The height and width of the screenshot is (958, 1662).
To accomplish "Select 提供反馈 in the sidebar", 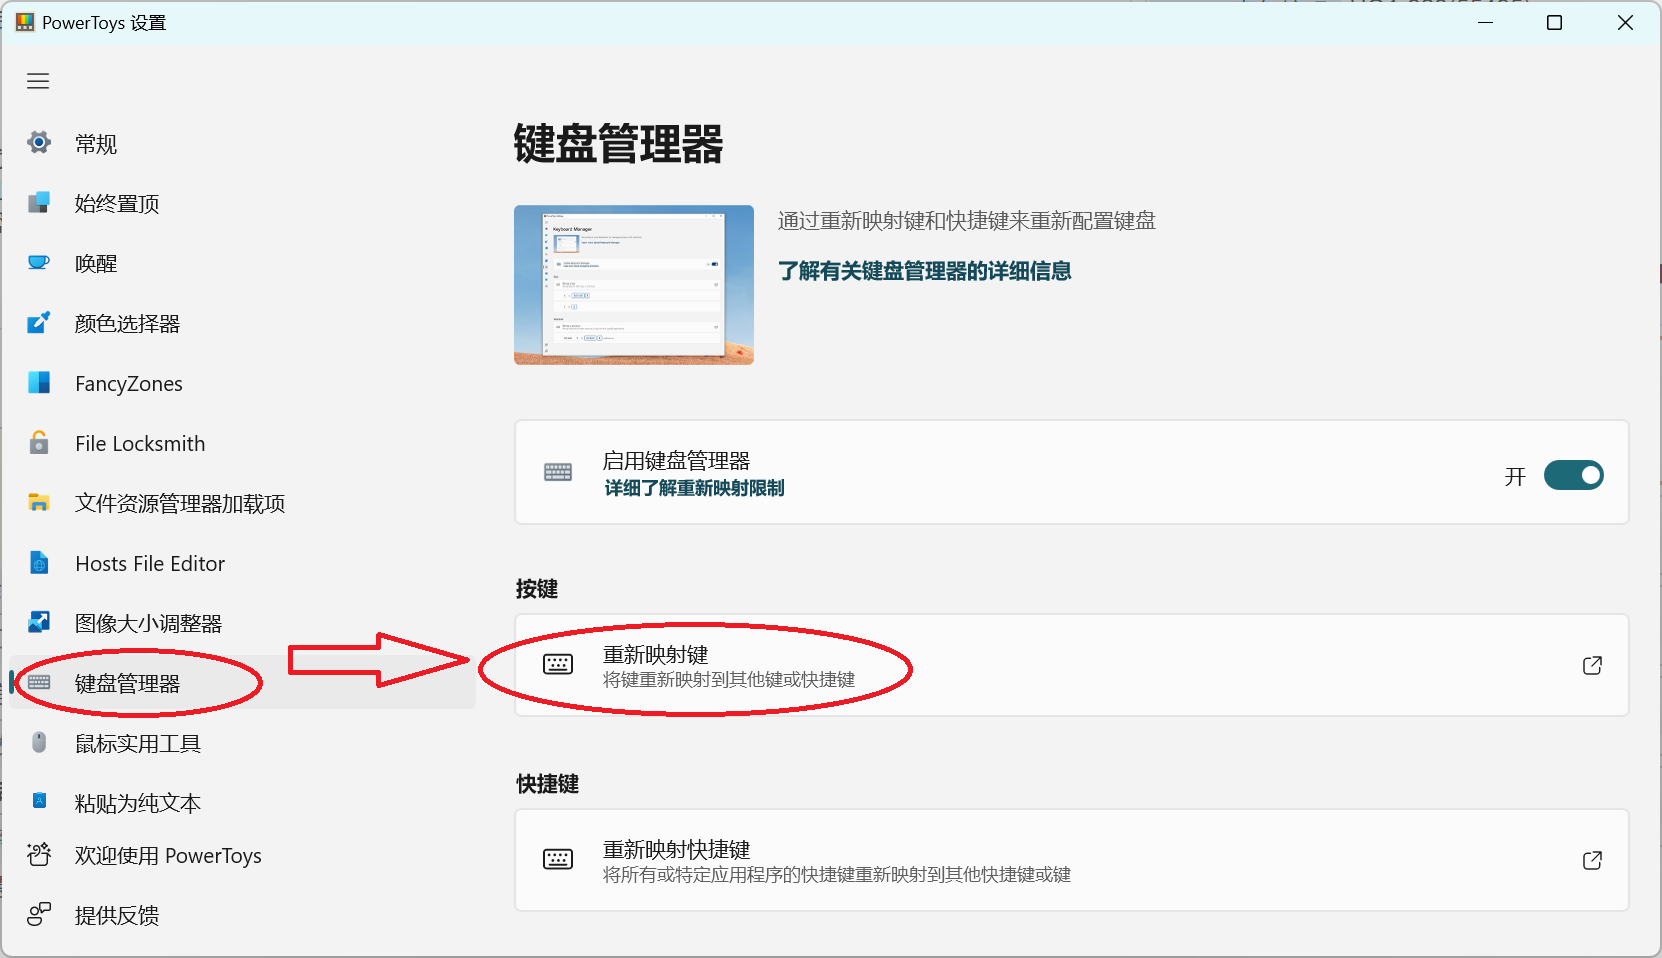I will click(x=242, y=915).
